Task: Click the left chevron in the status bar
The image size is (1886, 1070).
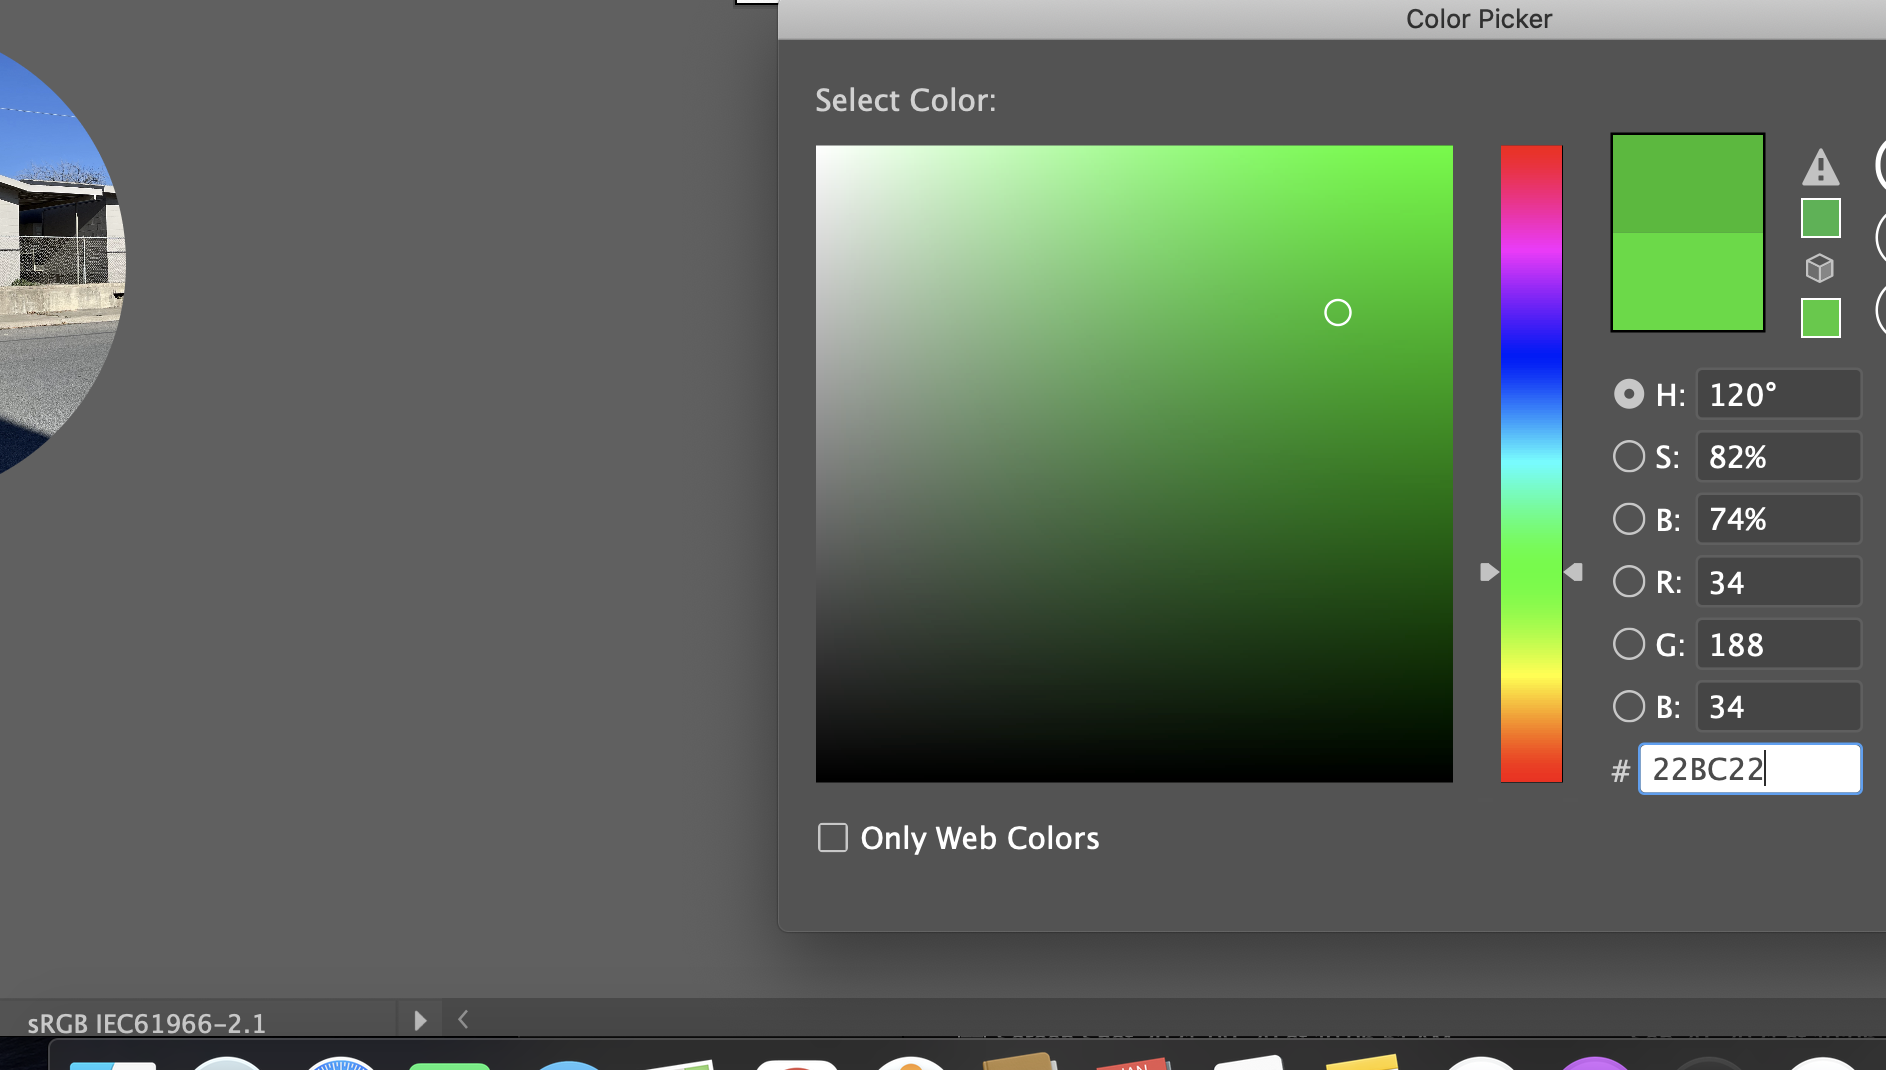Action: tap(463, 1019)
